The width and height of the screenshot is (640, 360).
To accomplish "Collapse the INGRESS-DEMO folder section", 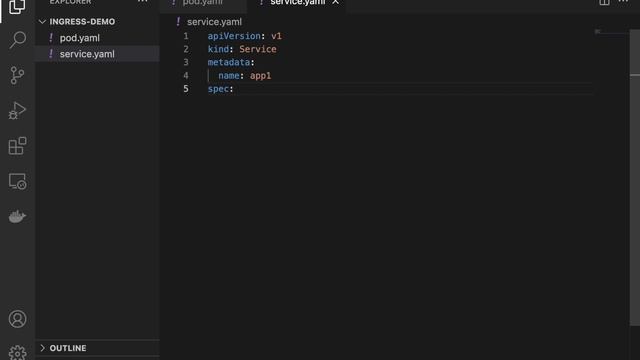I will pos(42,22).
